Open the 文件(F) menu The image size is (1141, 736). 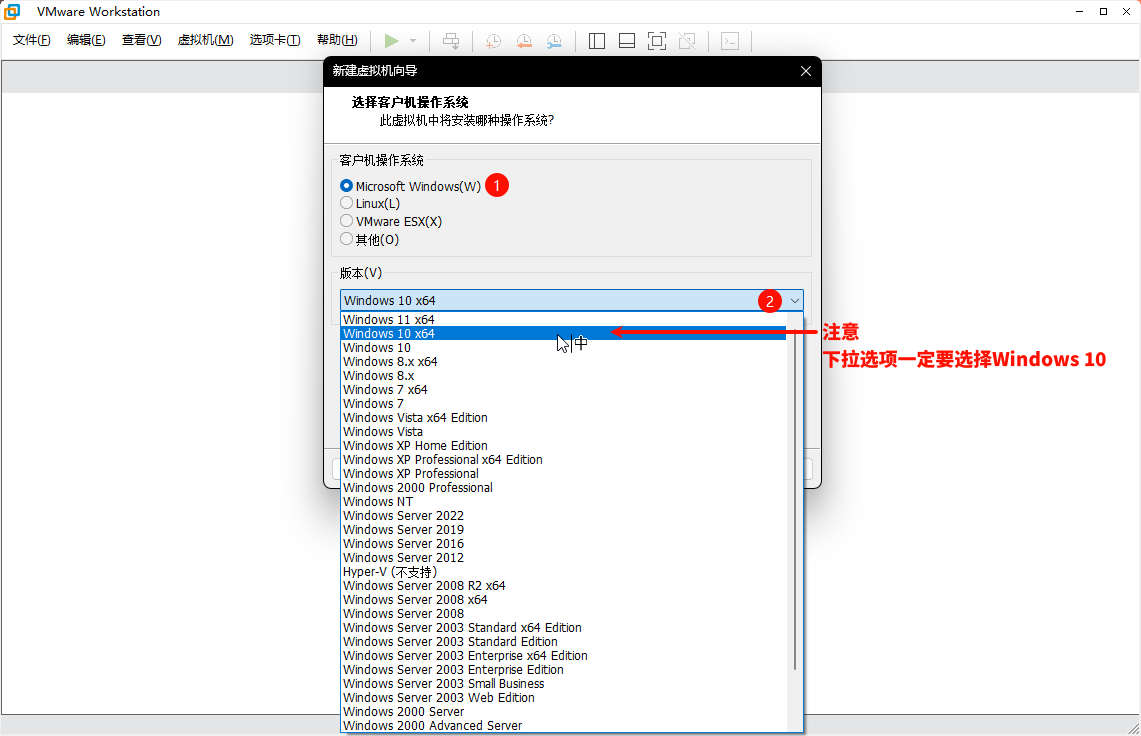point(31,40)
